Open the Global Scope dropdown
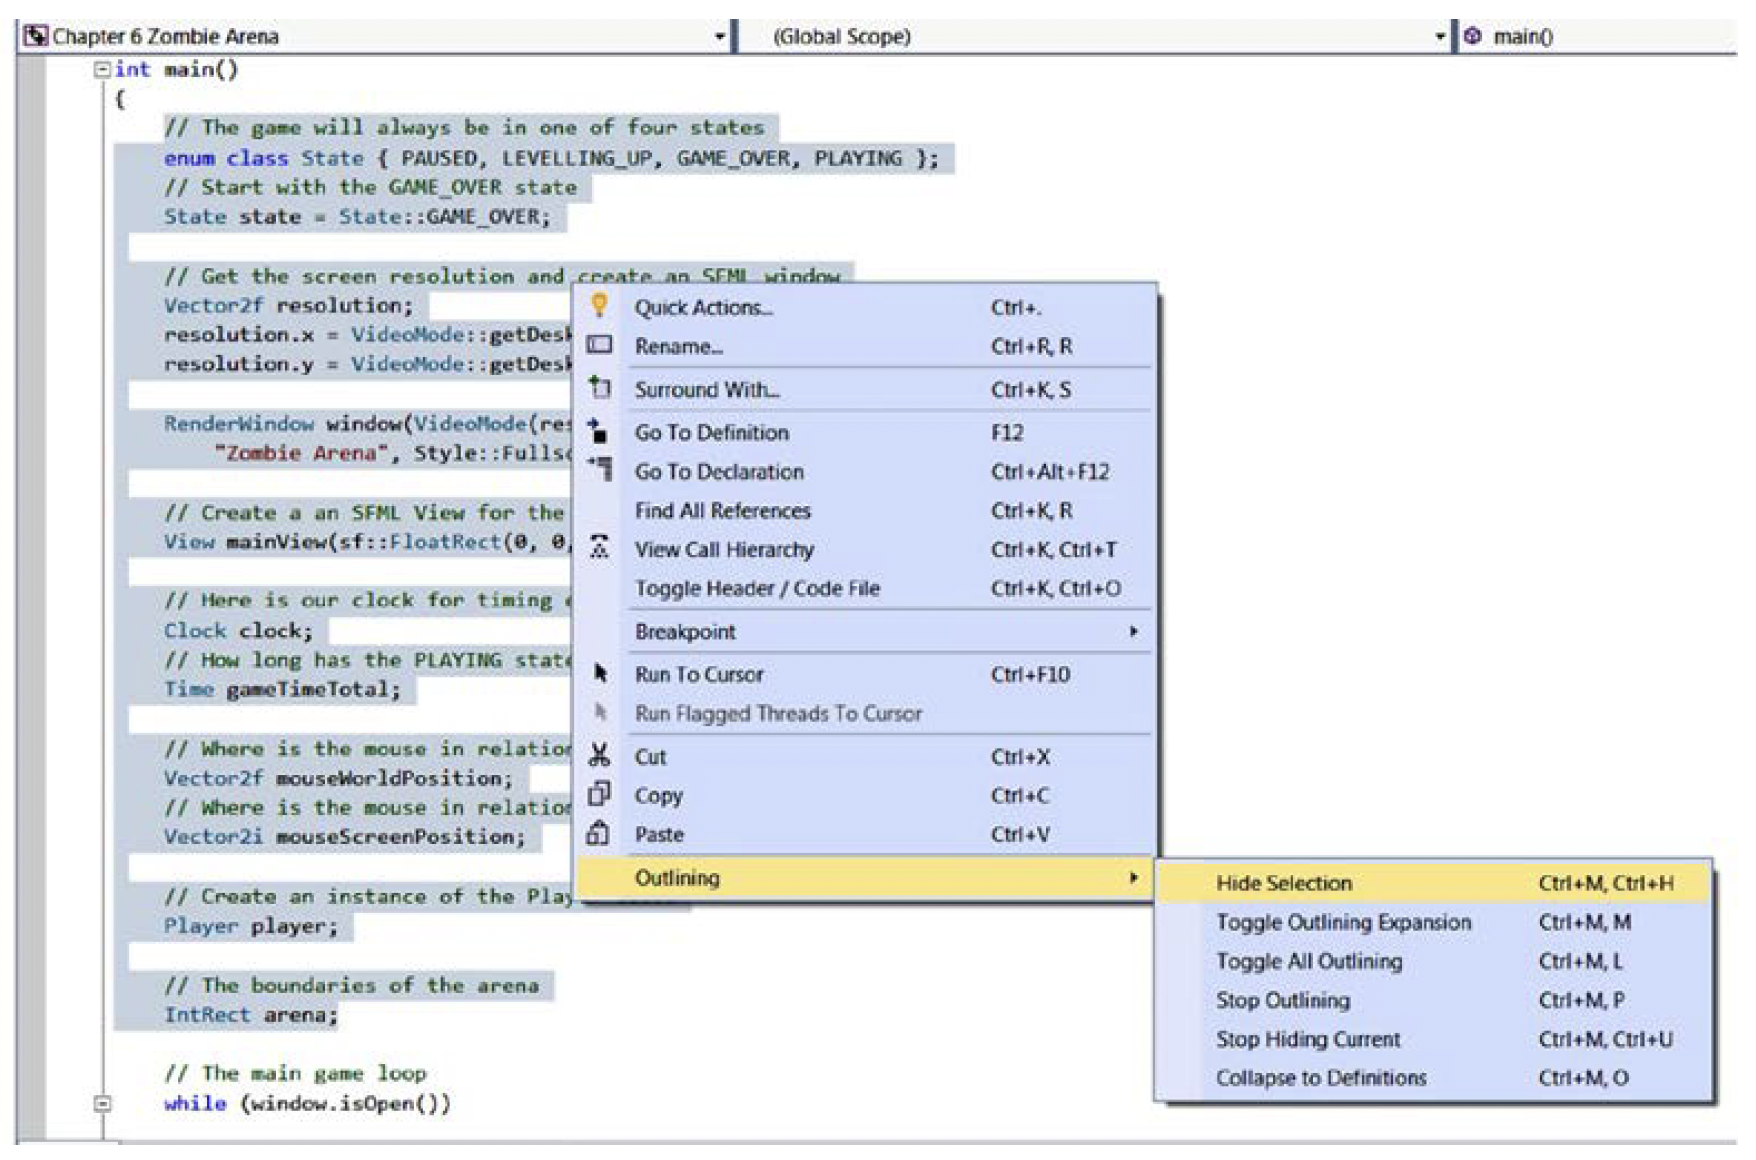This screenshot has width=1756, height=1160. point(1440,37)
